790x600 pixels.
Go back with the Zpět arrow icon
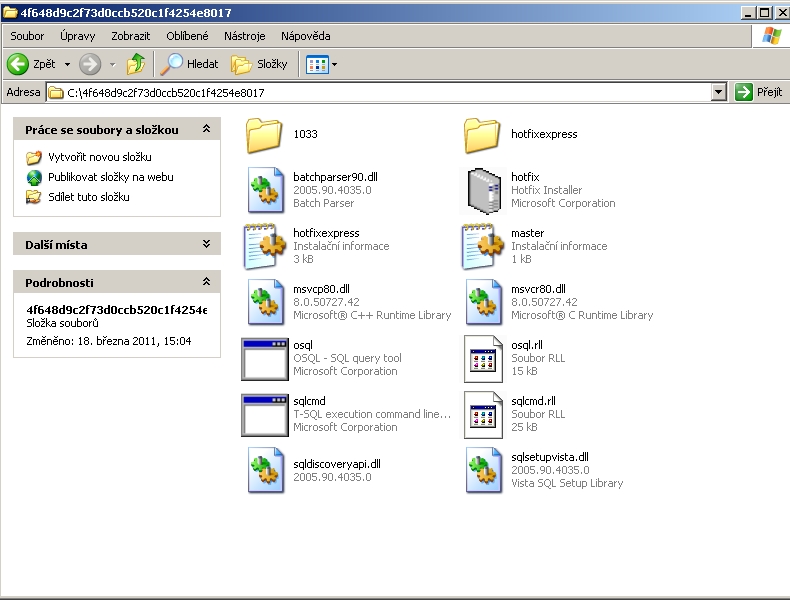point(18,64)
